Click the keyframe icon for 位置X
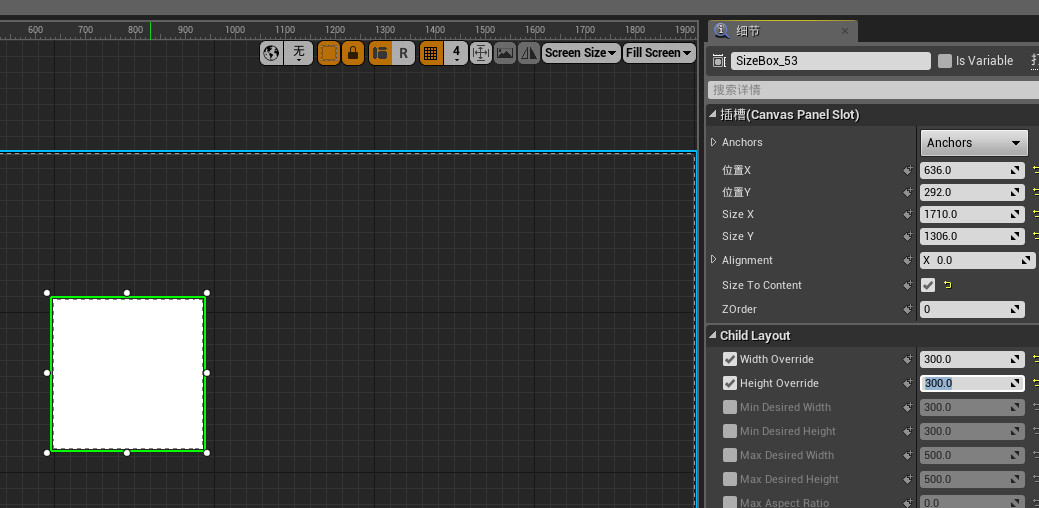The width and height of the screenshot is (1039, 508). coord(908,170)
